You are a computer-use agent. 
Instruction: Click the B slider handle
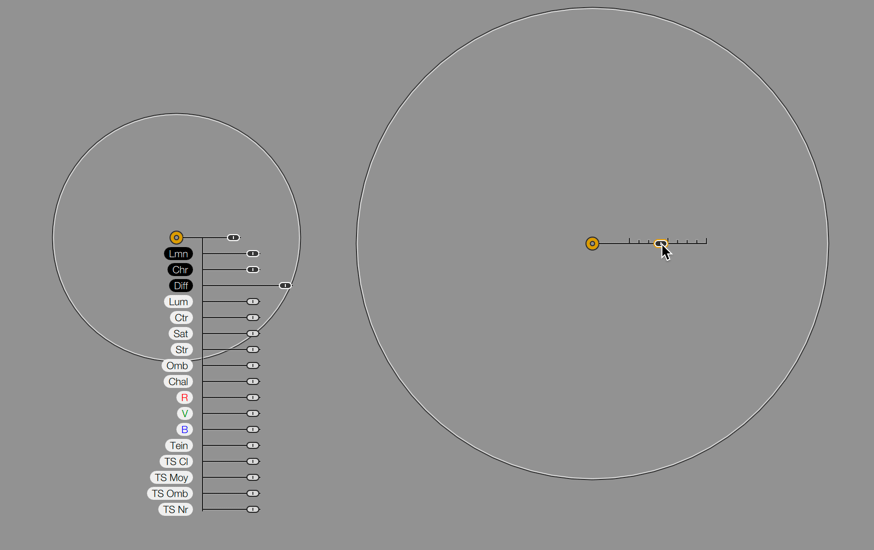tap(253, 430)
